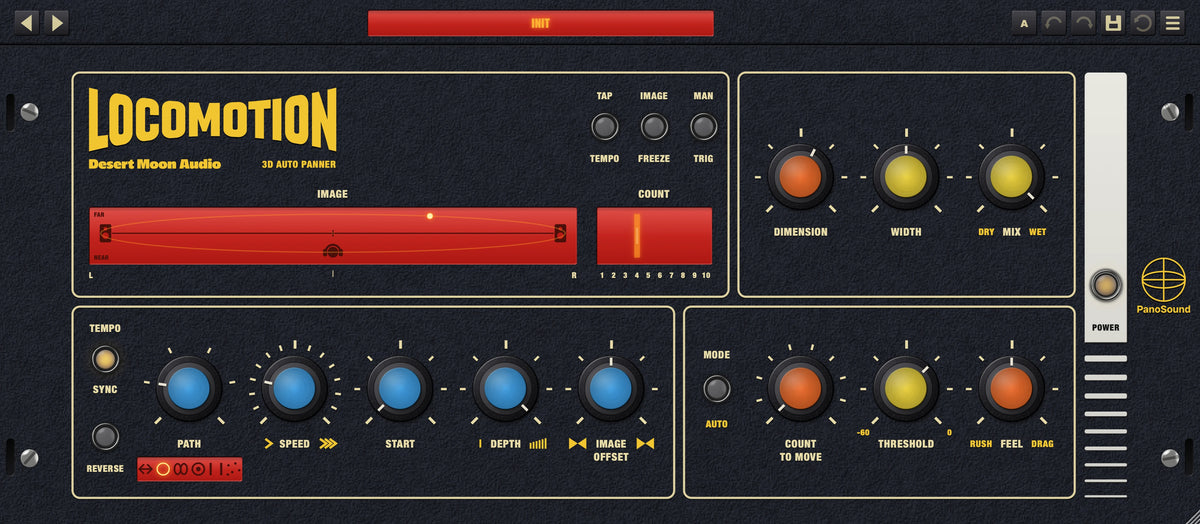Click the single bar depth icon

(480, 443)
